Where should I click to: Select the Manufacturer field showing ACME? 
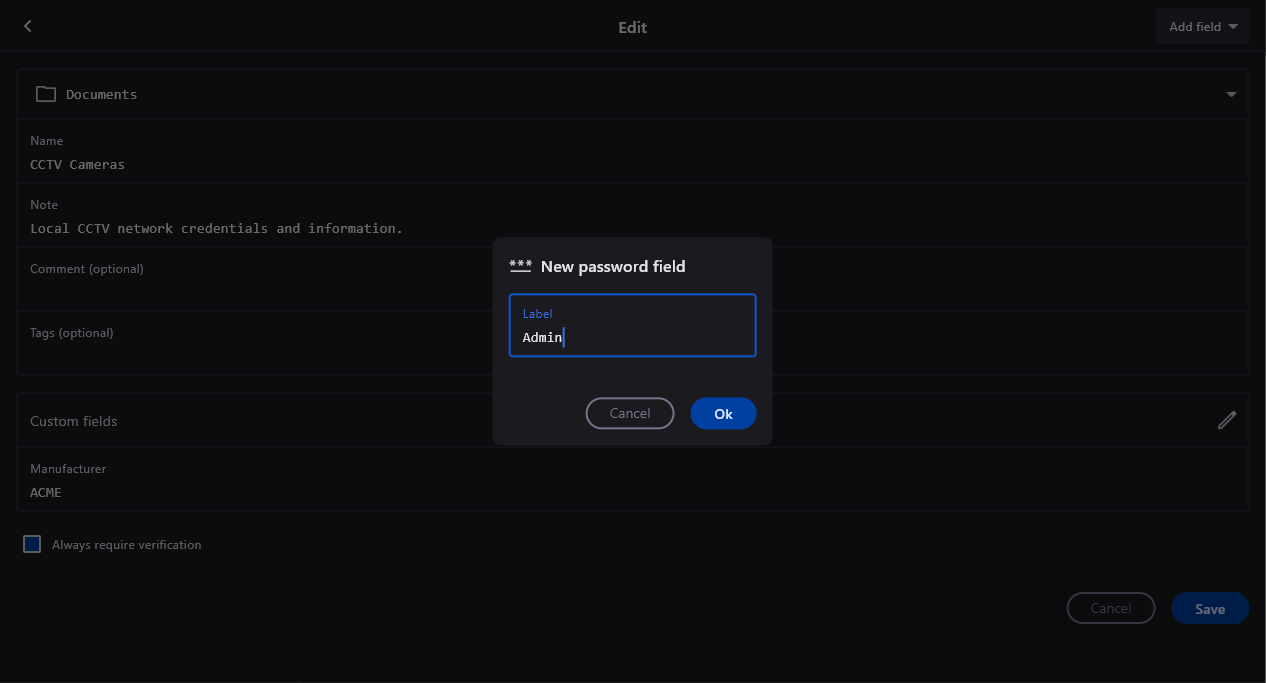(x=632, y=492)
